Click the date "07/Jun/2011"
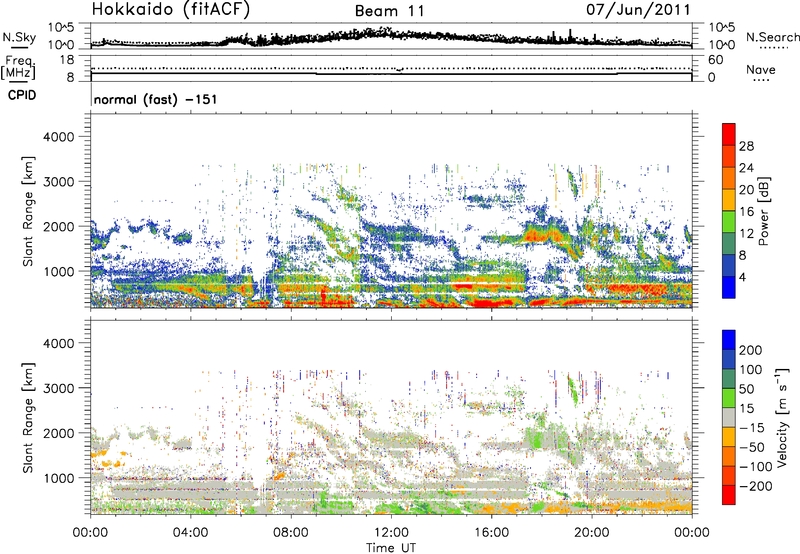Image resolution: width=800 pixels, height=554 pixels. 638,9
